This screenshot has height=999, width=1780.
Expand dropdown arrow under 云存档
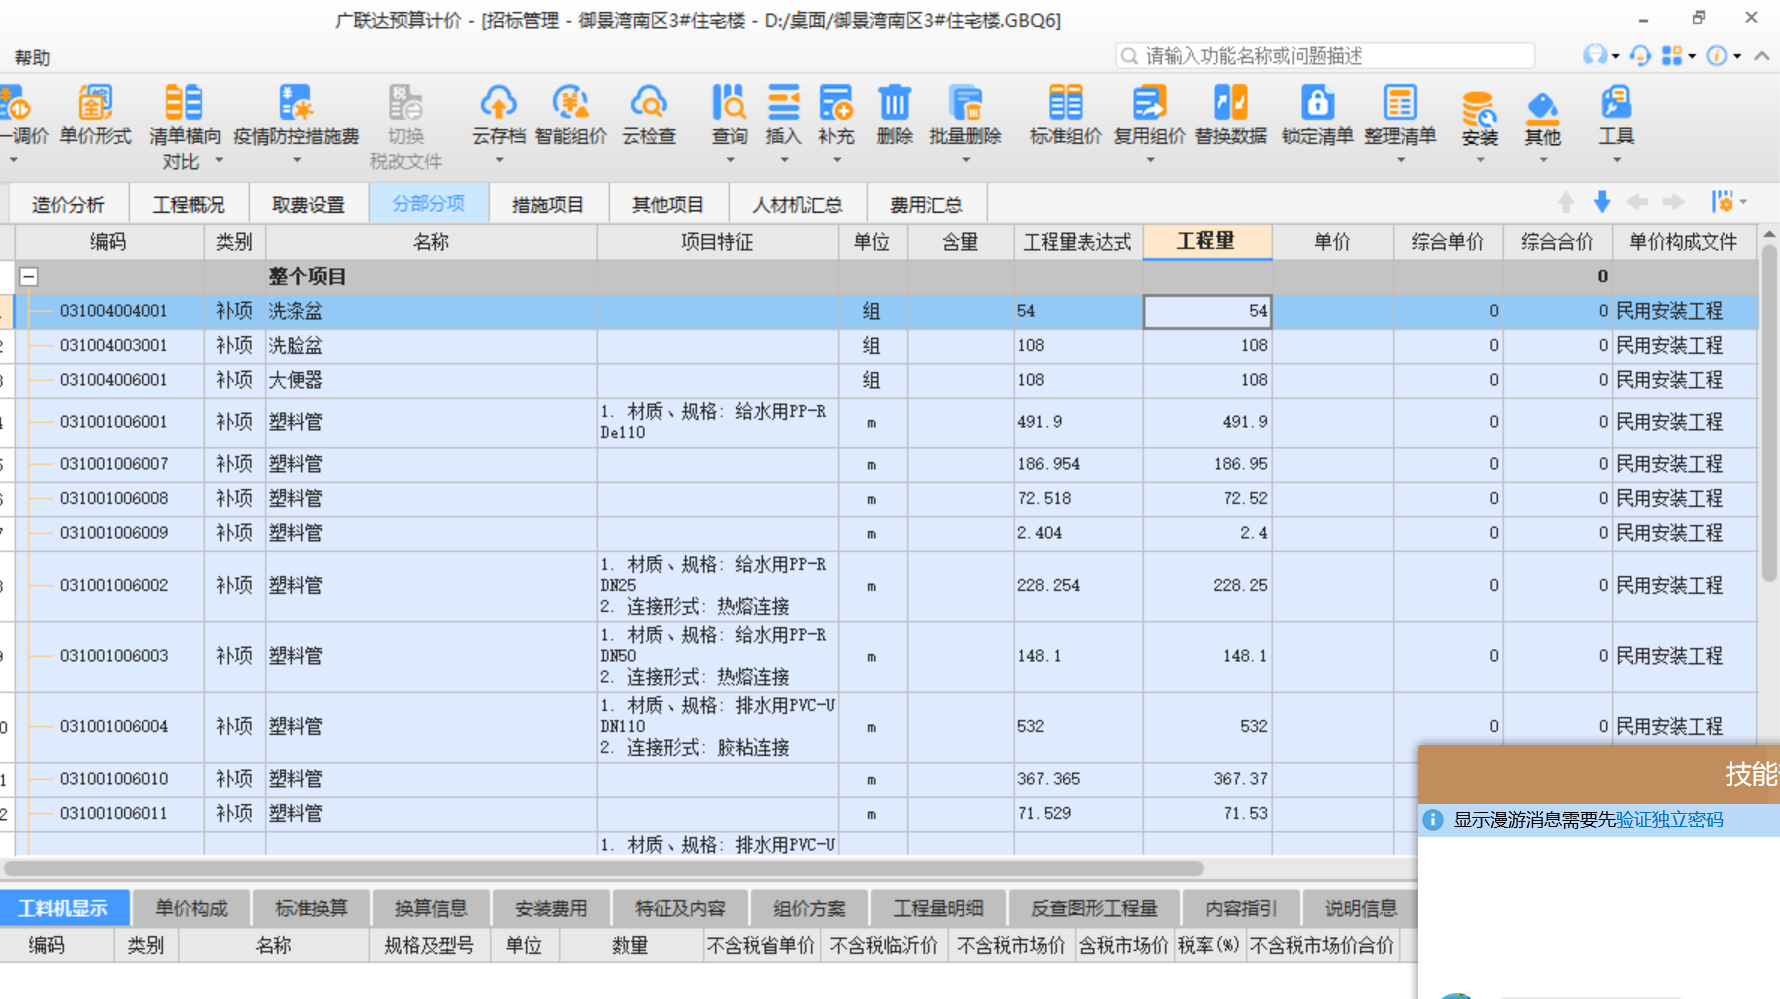[499, 160]
